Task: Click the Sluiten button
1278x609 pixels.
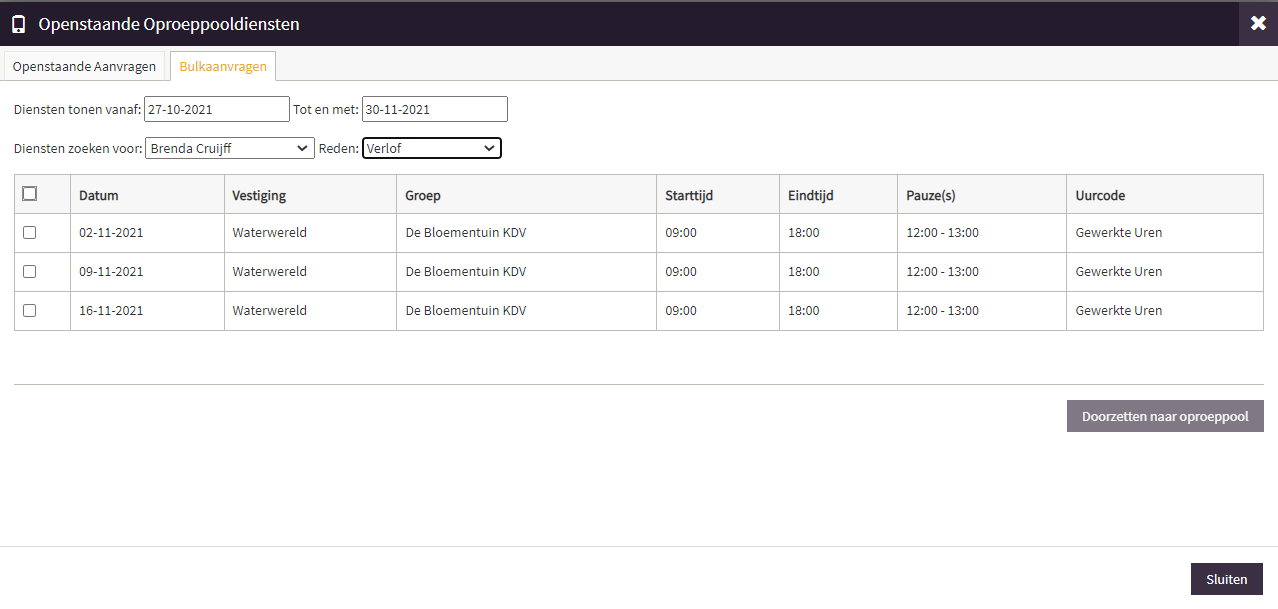Action: point(1227,579)
